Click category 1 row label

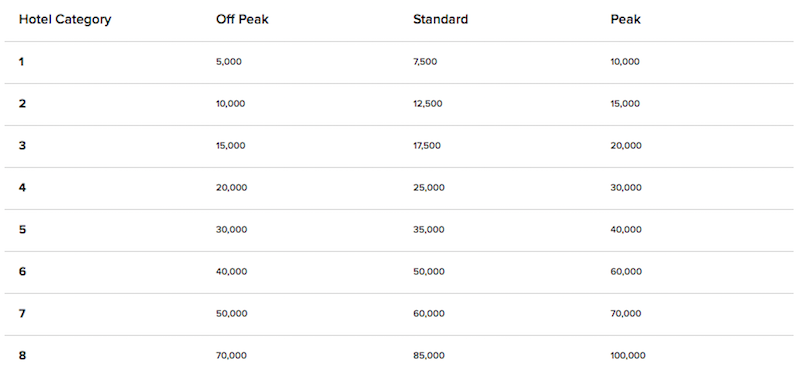pyautogui.click(x=21, y=62)
